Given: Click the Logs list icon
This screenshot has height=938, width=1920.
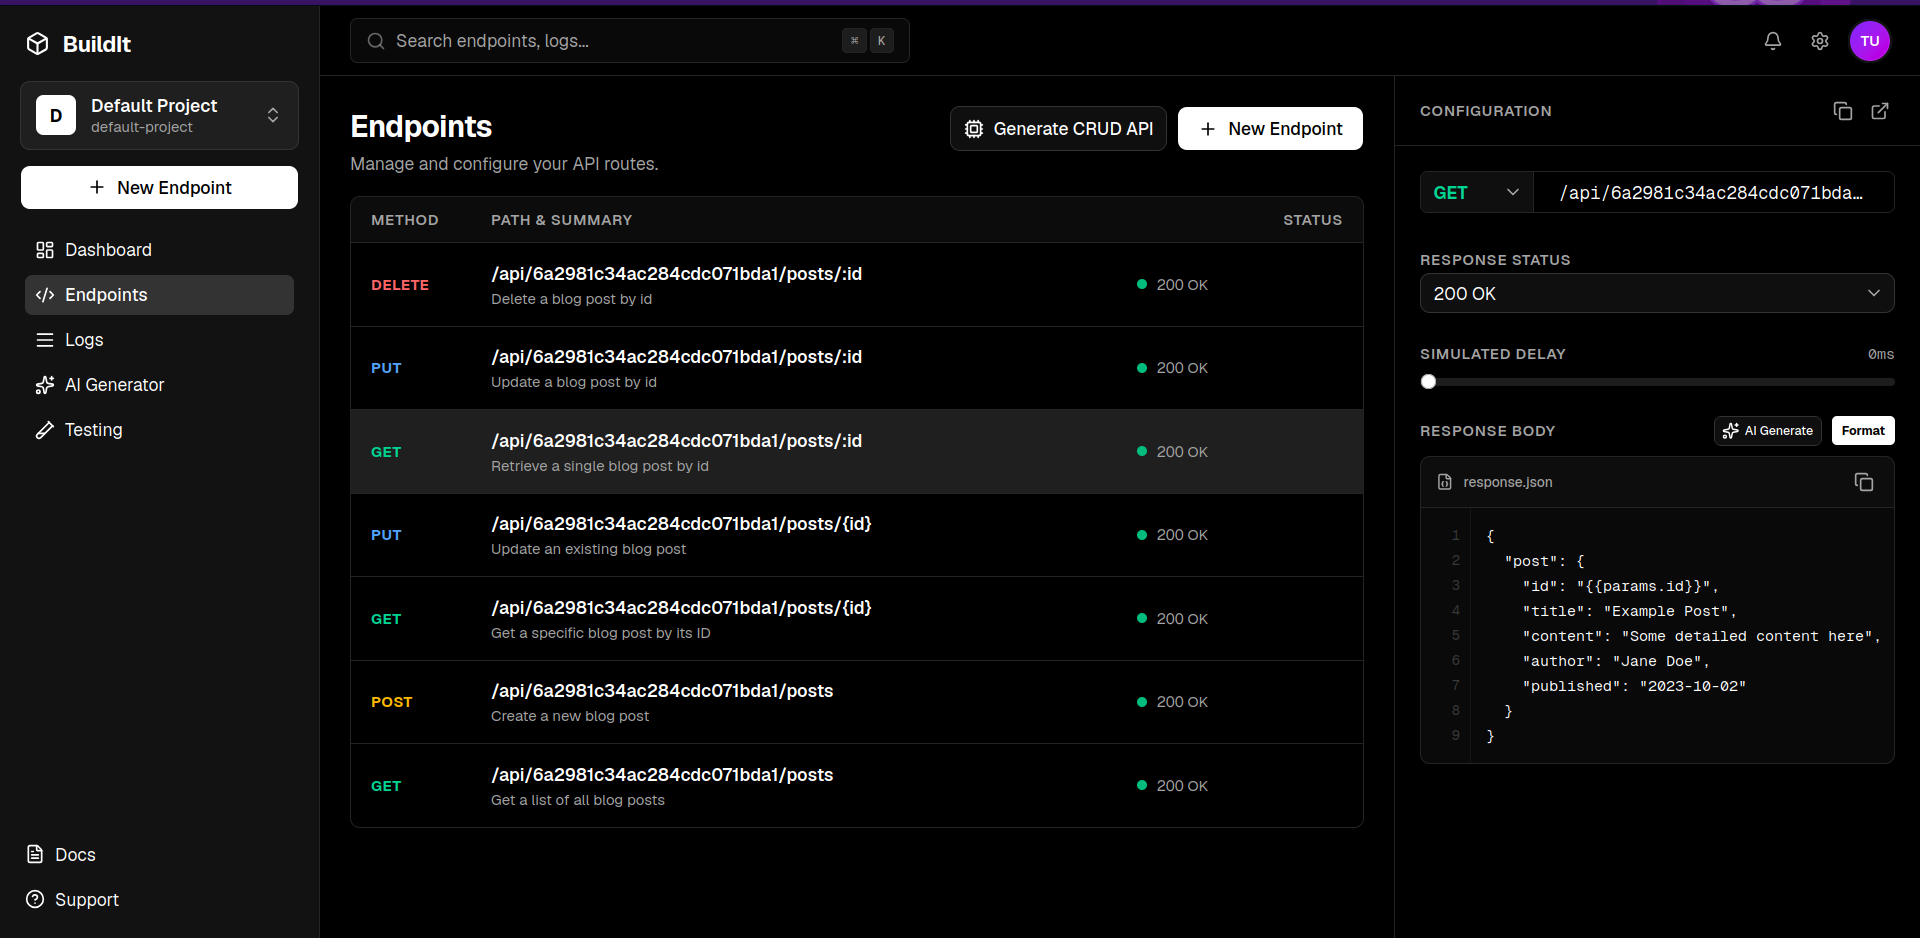Looking at the screenshot, I should click(45, 340).
